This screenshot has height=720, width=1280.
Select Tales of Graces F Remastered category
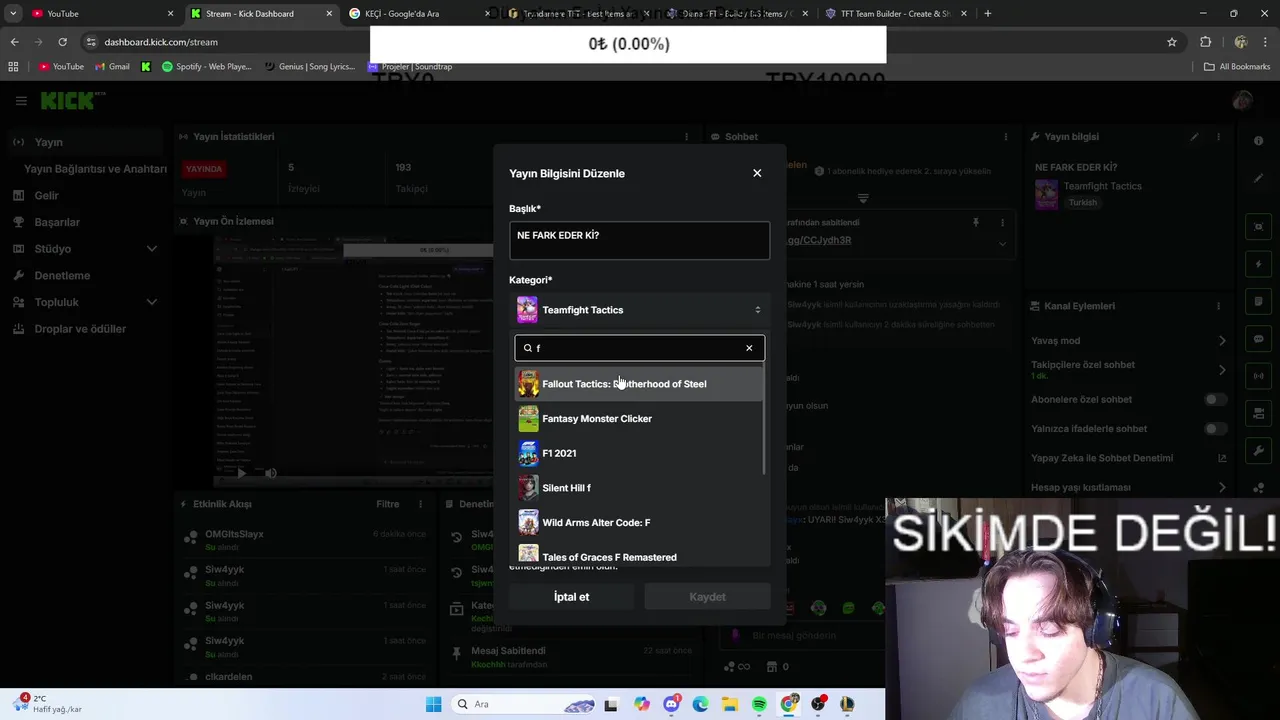point(639,555)
